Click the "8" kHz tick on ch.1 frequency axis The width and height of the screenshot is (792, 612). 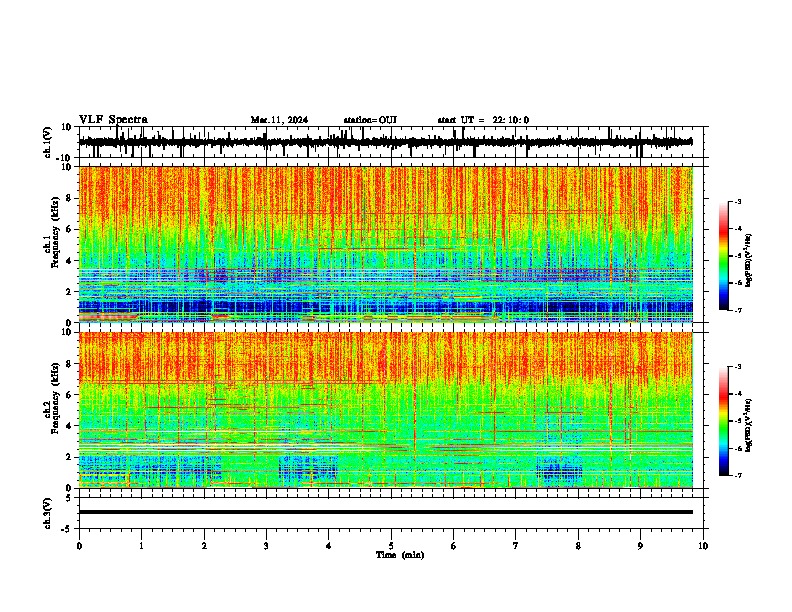coord(70,198)
